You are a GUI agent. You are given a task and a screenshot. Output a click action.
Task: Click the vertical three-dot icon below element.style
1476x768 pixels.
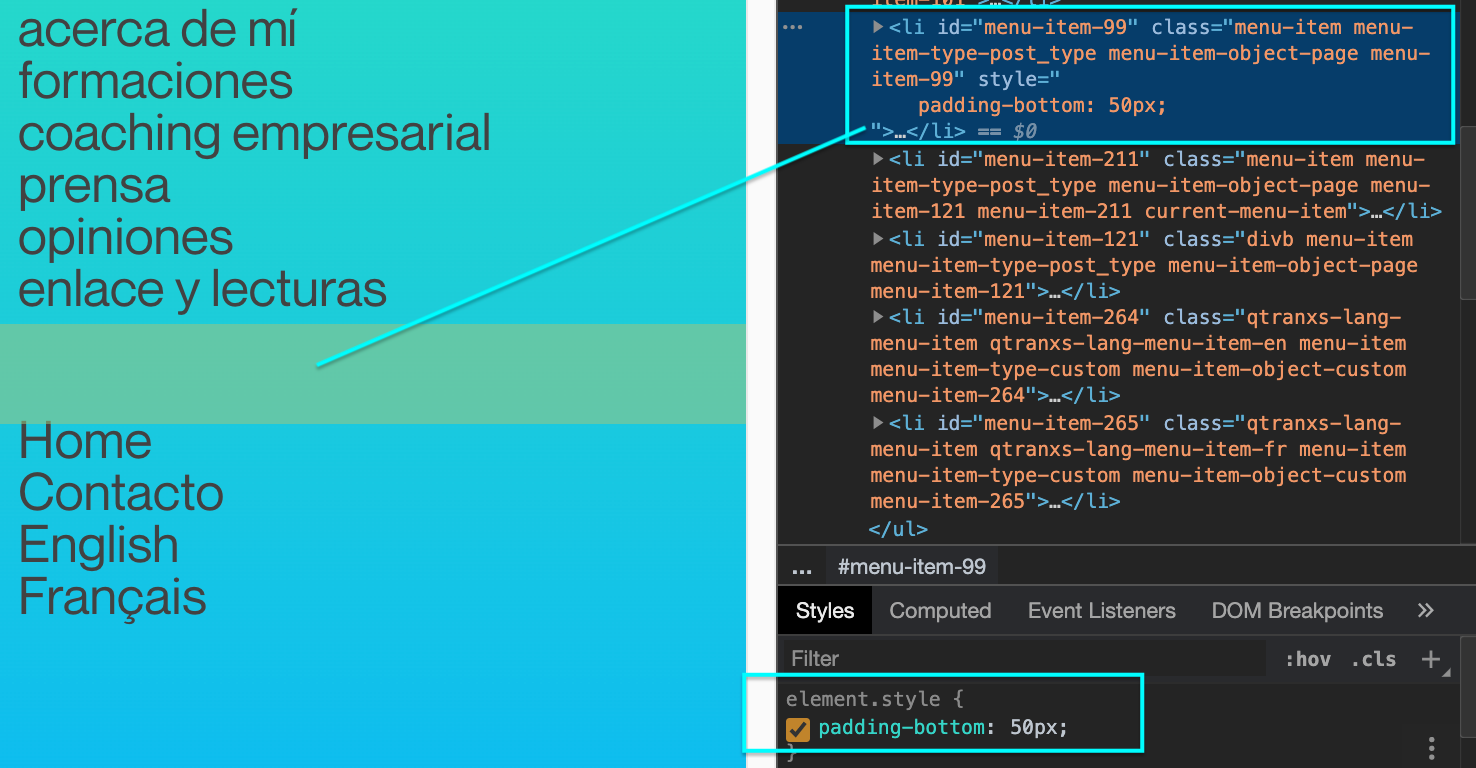pos(1432,748)
